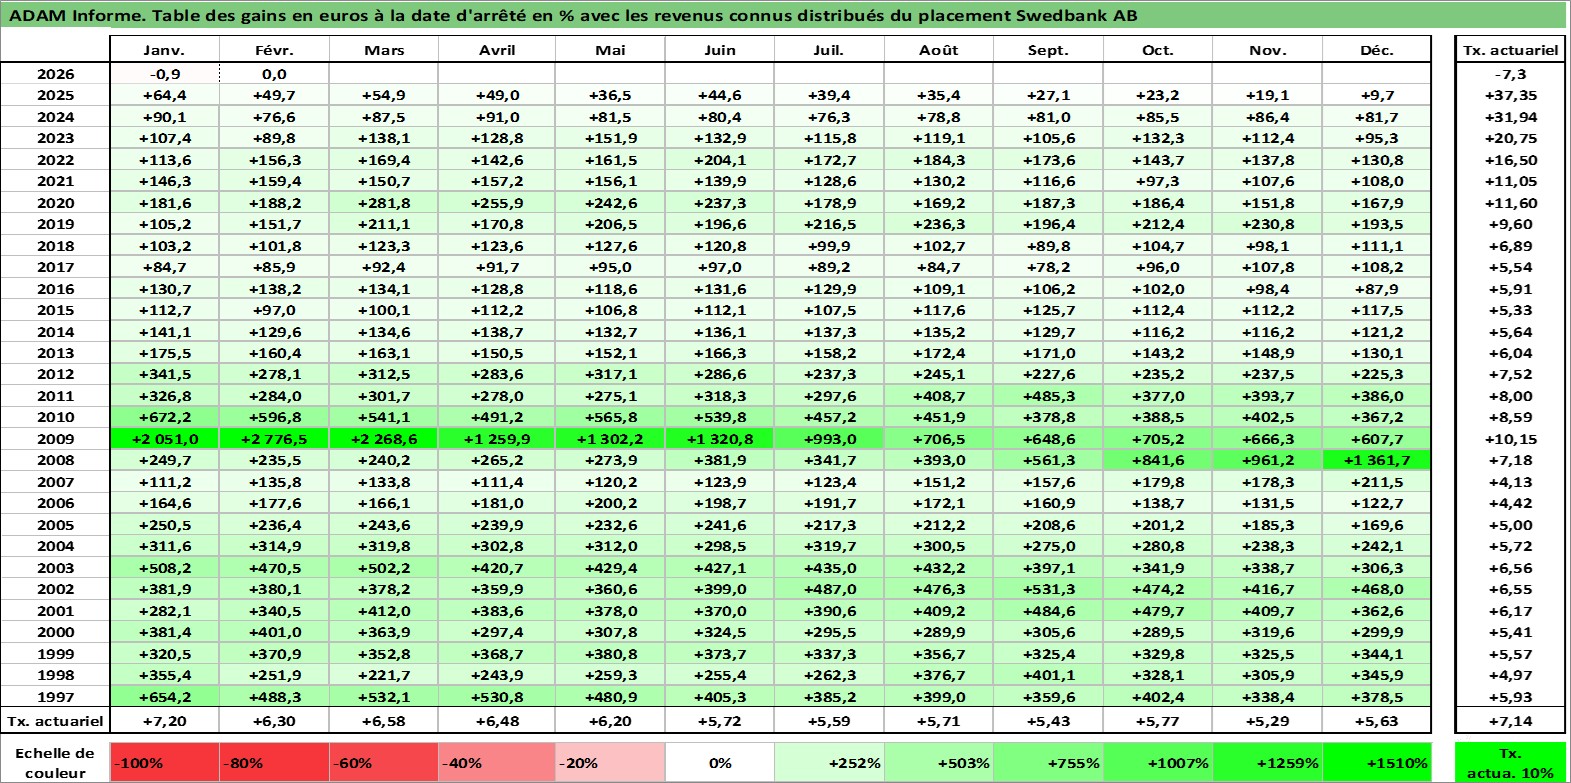The height and width of the screenshot is (783, 1571).
Task: Click the bottom row value +7,20
Action: (164, 720)
